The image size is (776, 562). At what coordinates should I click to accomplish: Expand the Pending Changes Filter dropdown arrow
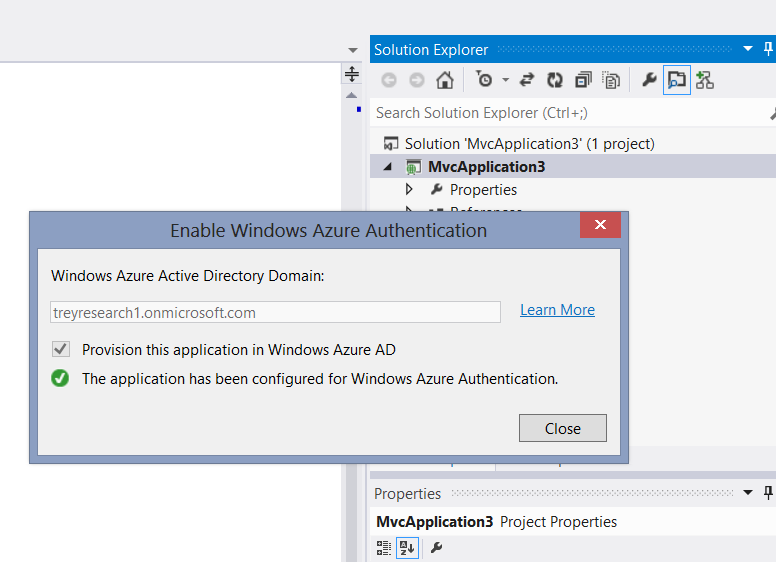click(505, 80)
